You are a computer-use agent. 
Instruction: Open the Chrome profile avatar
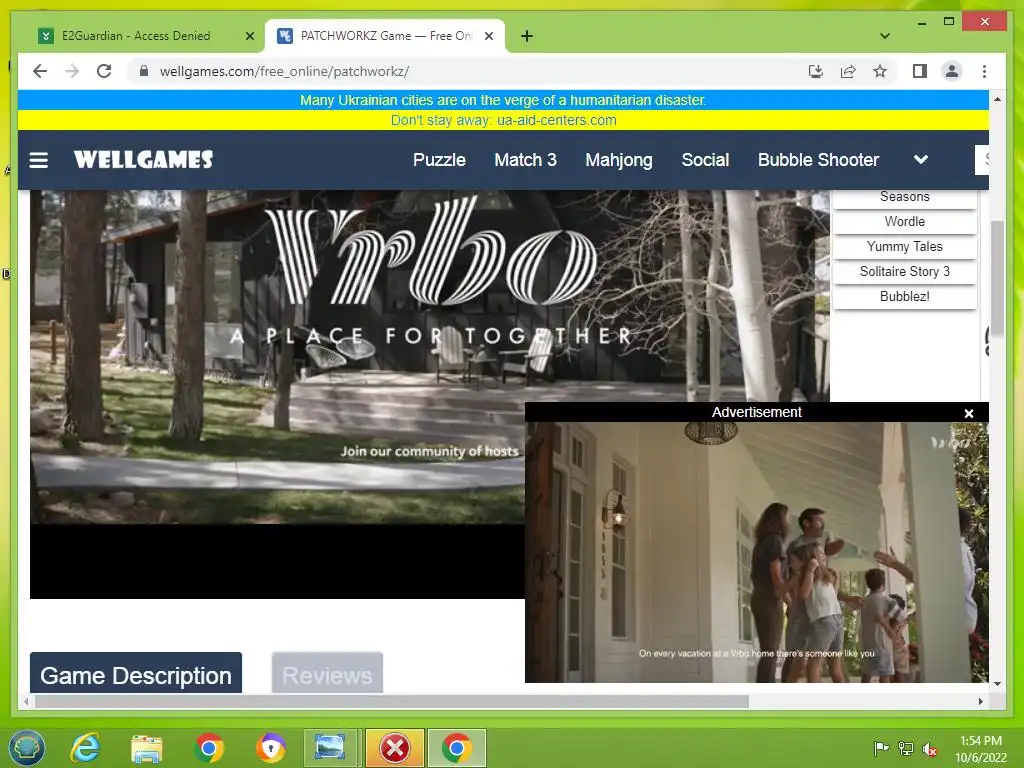[952, 71]
